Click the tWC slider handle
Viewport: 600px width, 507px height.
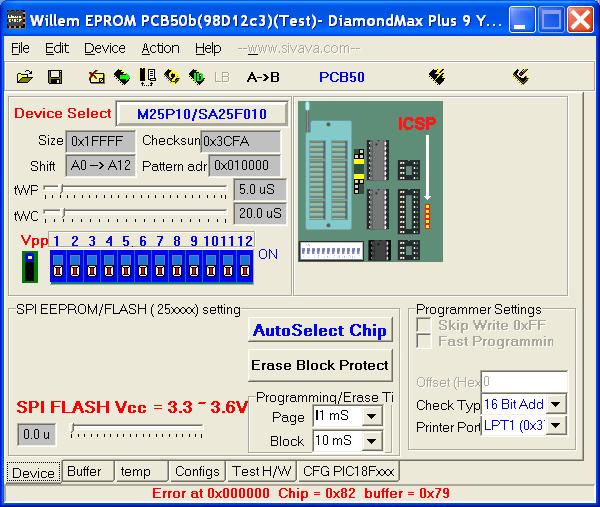pos(64,213)
